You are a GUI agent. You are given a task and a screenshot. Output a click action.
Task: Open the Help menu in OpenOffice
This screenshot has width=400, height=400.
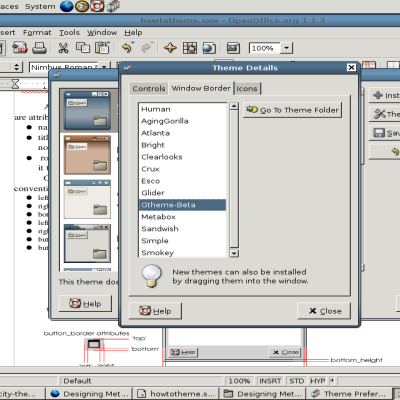(133, 33)
